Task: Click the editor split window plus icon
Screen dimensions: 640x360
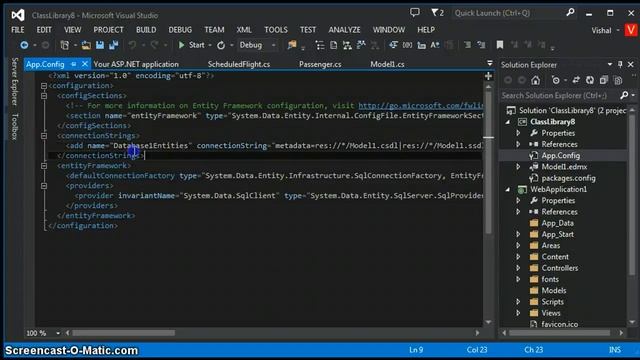Action: click(x=488, y=76)
